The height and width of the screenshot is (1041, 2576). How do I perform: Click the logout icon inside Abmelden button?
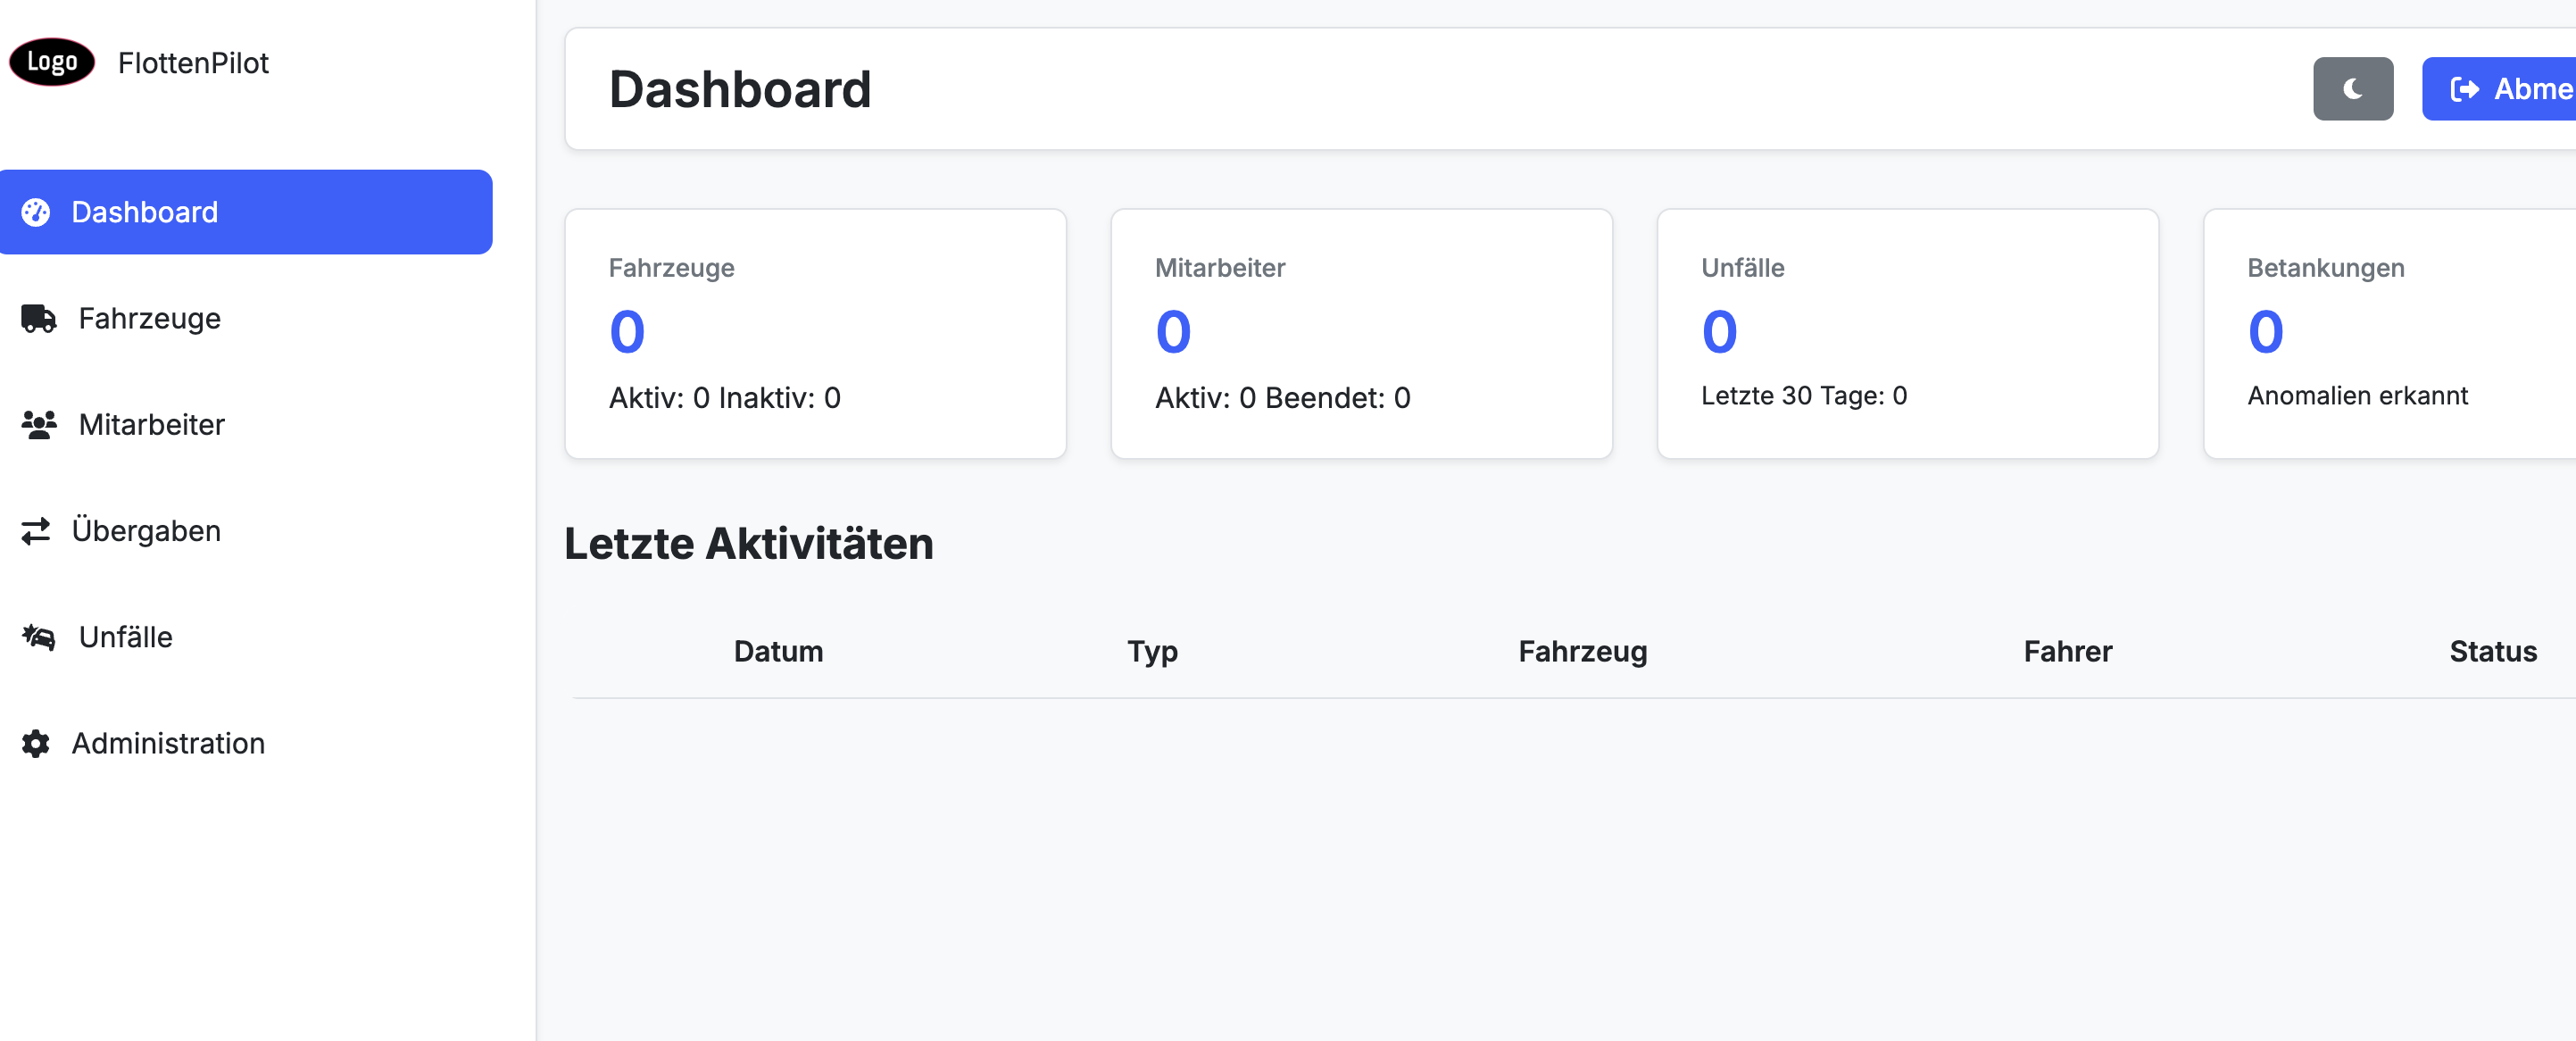[2466, 89]
